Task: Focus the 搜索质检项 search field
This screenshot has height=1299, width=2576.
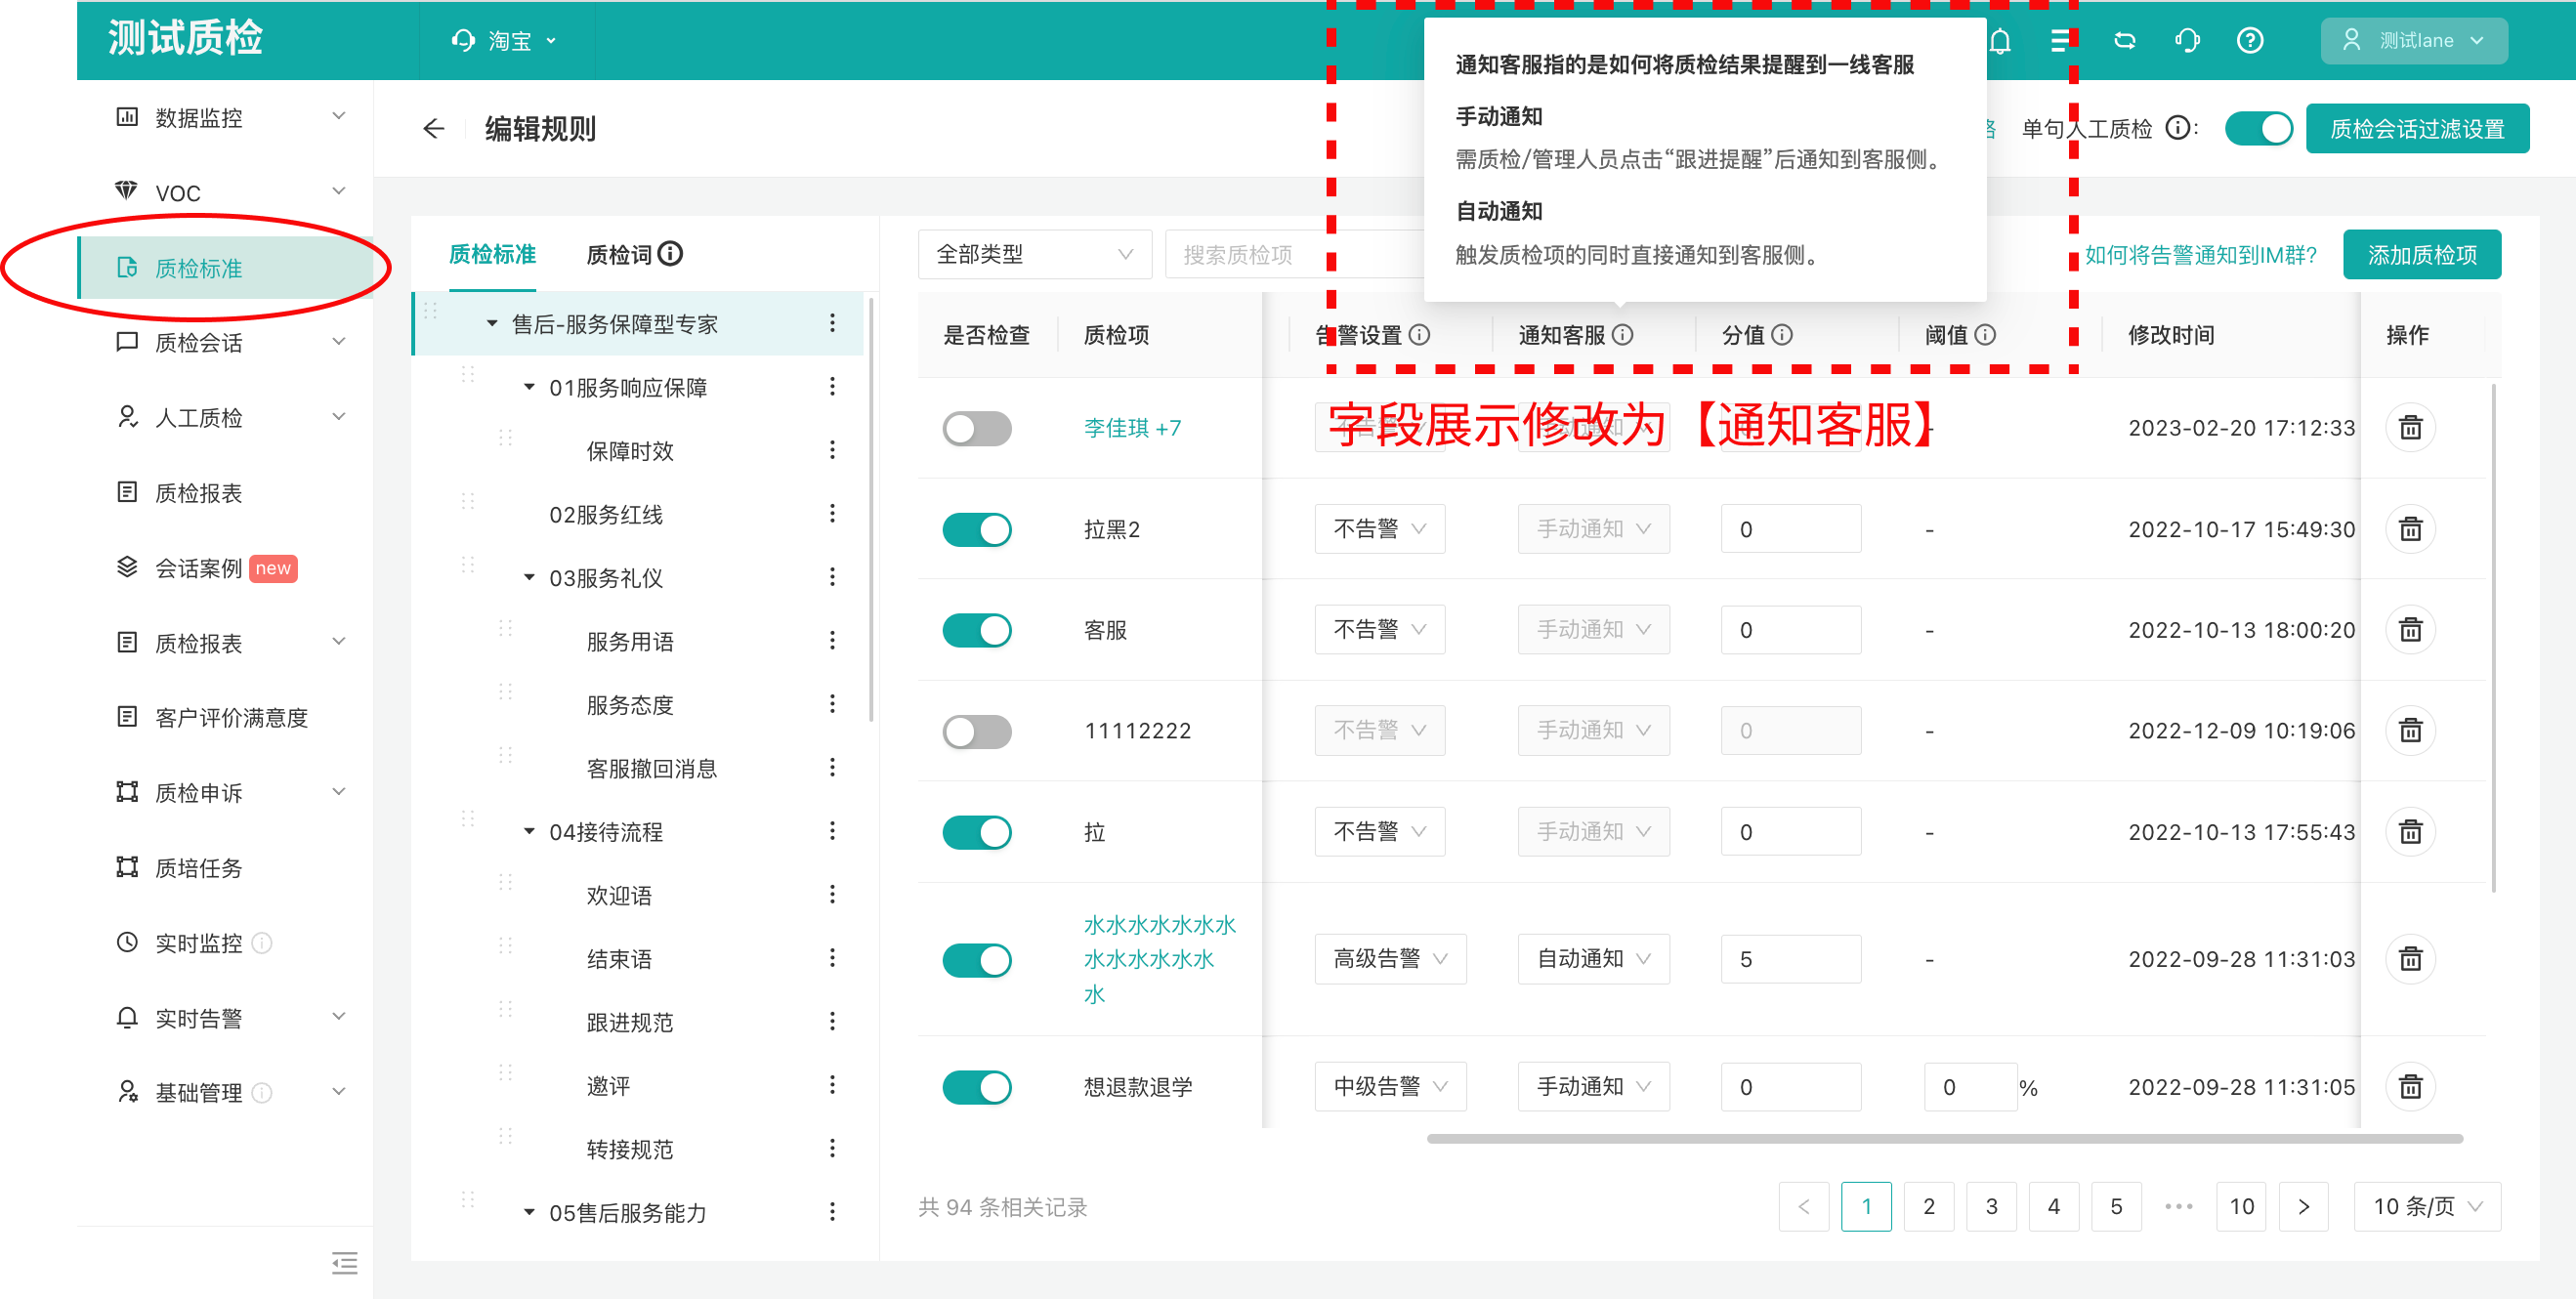Action: pos(1294,254)
